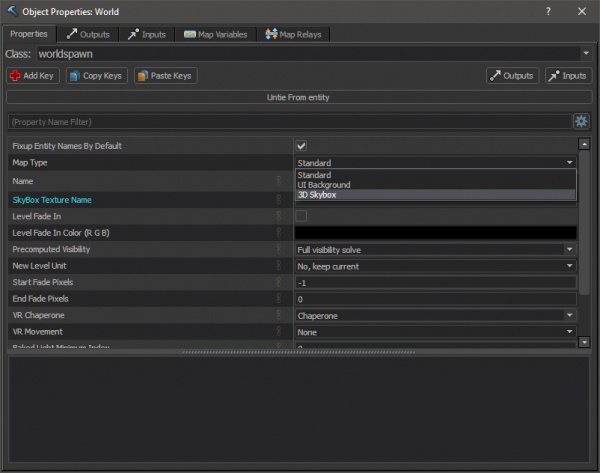Viewport: 600px width, 473px height.
Task: Switch to the Outputs tab
Action: pos(88,34)
